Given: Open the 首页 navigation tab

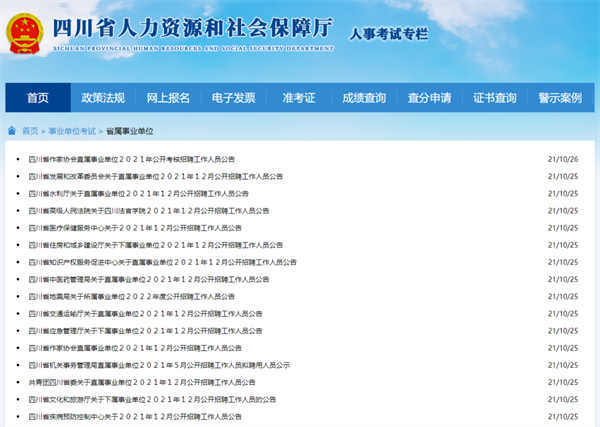Looking at the screenshot, I should click(38, 98).
